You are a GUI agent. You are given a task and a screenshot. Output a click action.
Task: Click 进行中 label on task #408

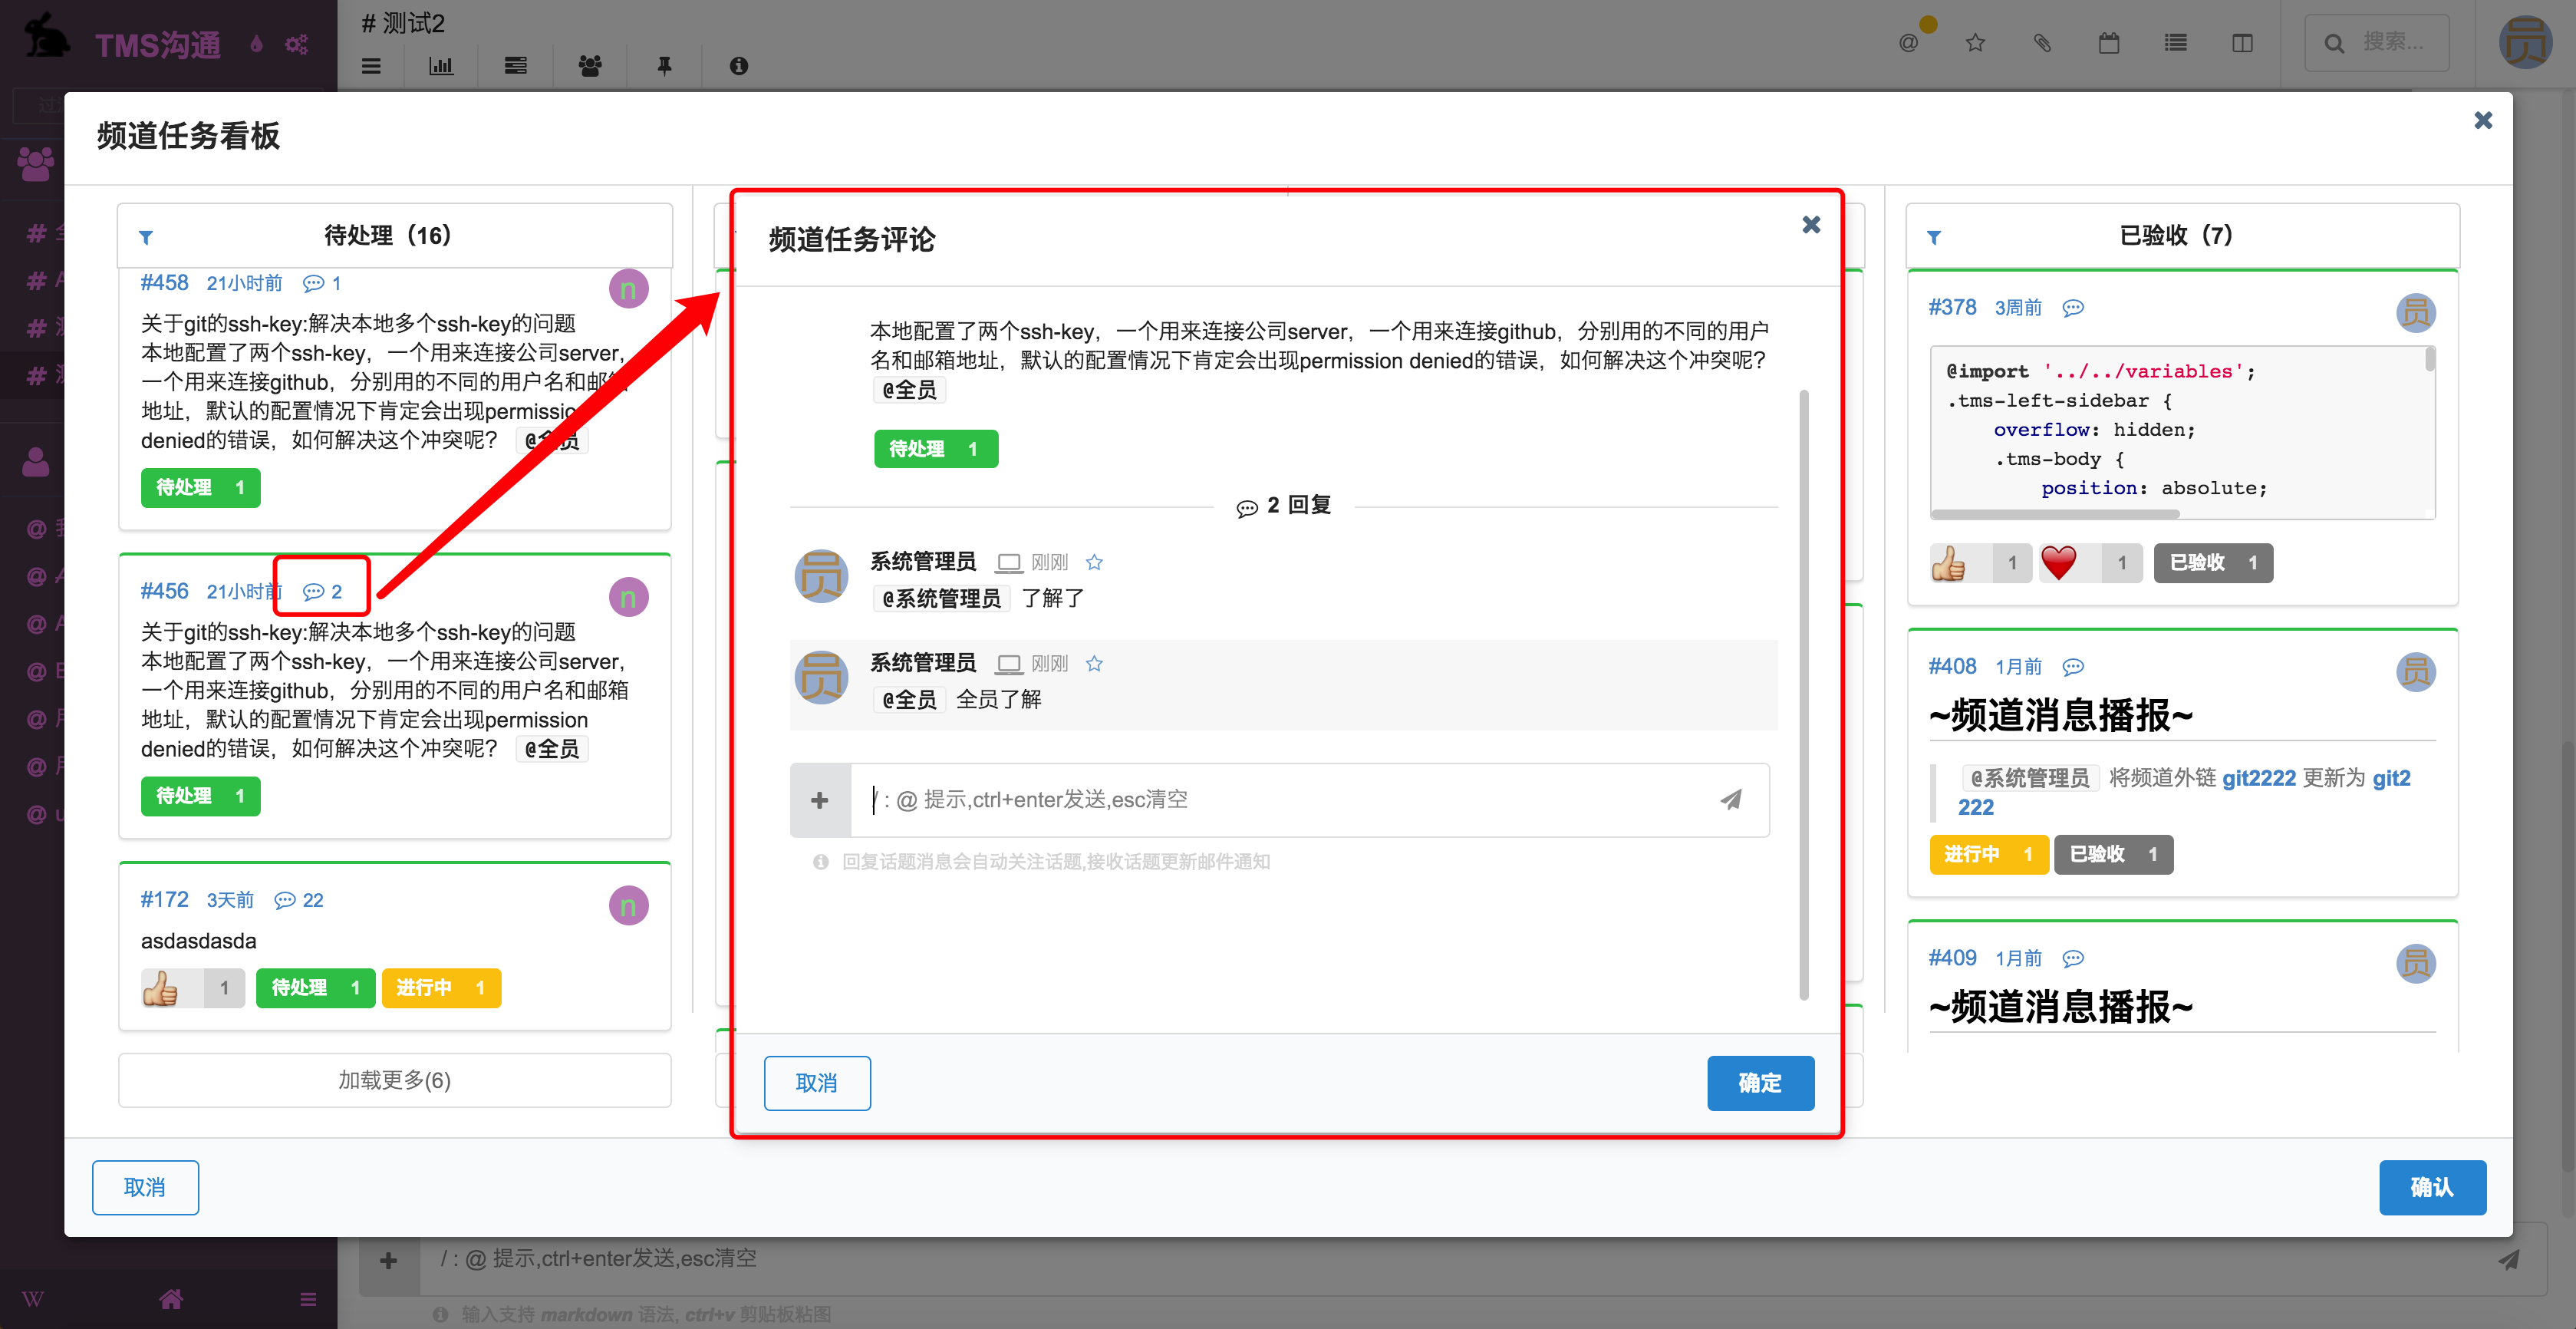[1989, 855]
